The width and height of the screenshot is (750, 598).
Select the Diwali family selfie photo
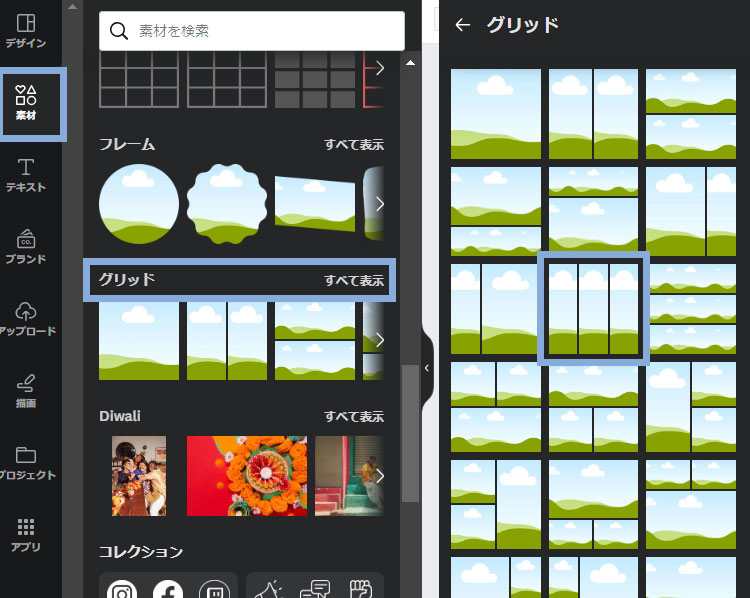click(x=139, y=476)
